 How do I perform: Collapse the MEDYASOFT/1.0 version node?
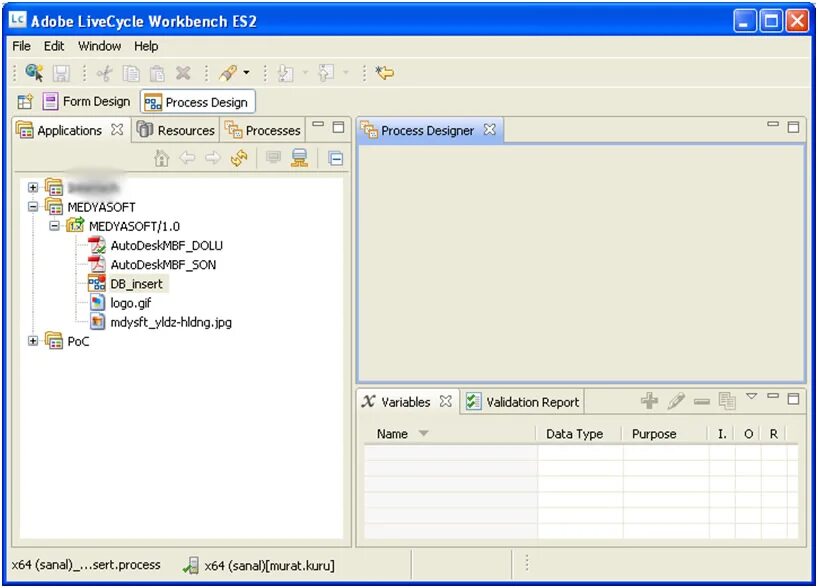click(x=54, y=226)
